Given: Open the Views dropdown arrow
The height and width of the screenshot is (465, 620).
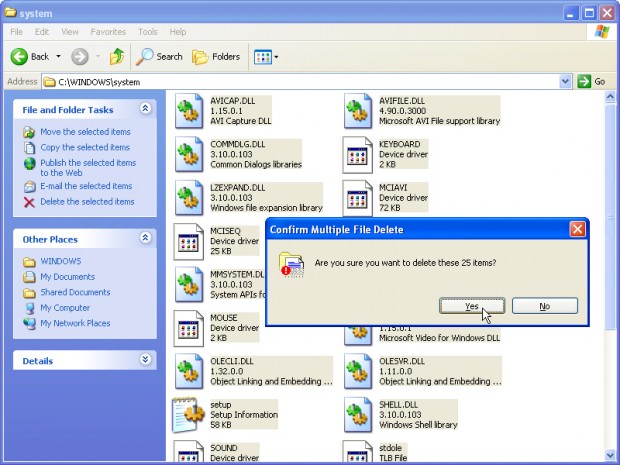Looking at the screenshot, I should pos(276,57).
